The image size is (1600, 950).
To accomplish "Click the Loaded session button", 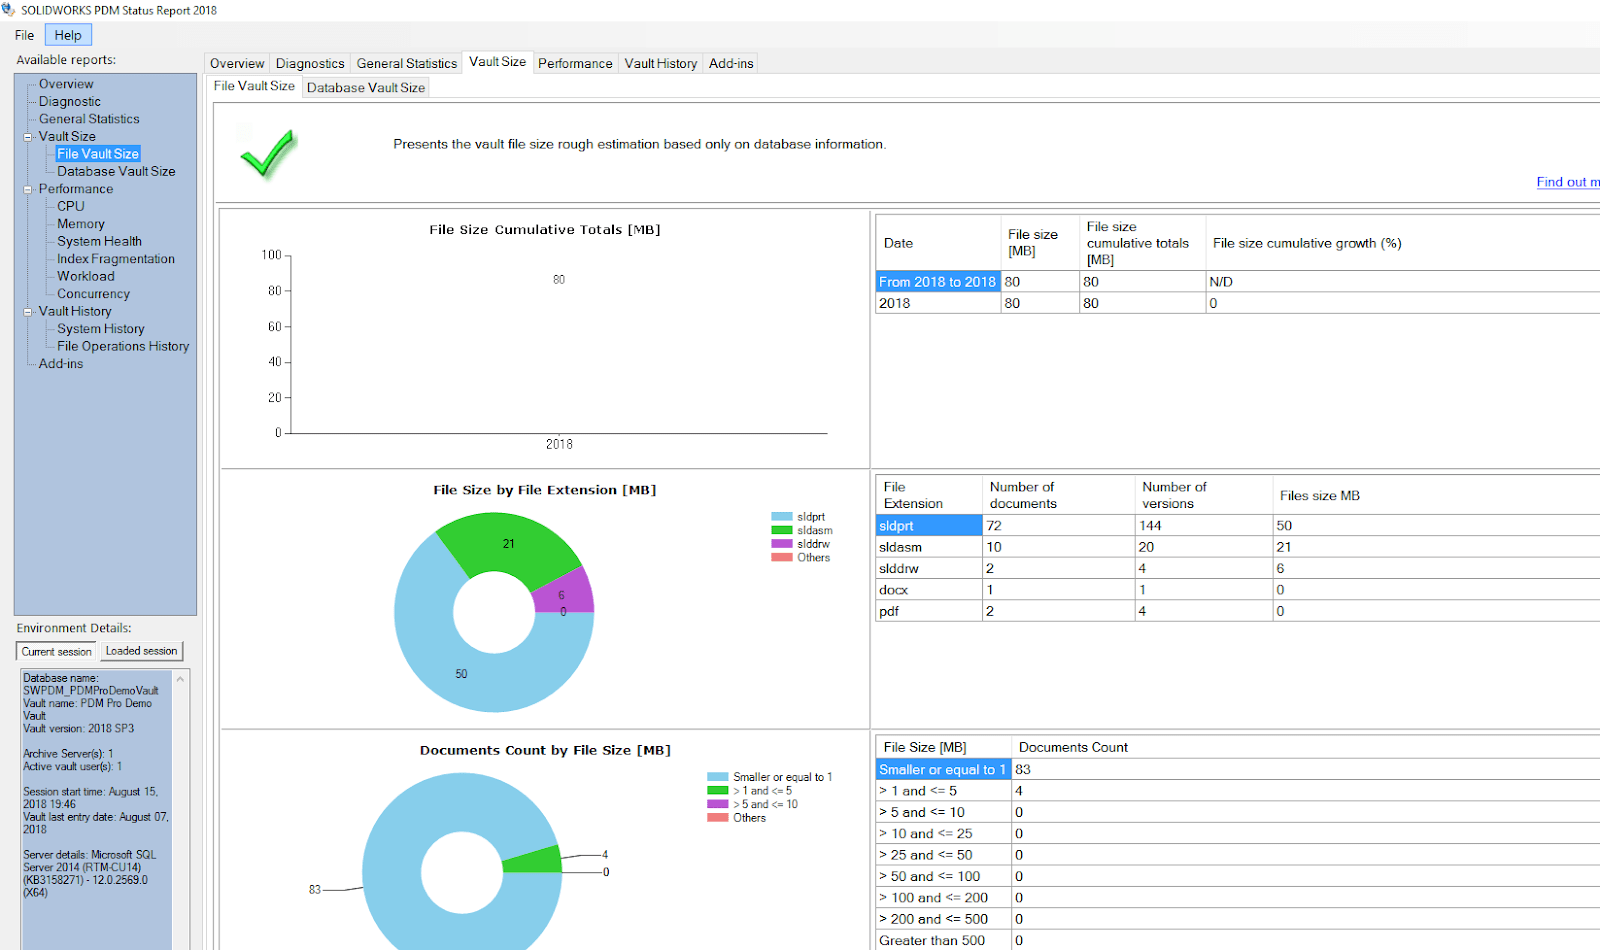I will tap(142, 651).
